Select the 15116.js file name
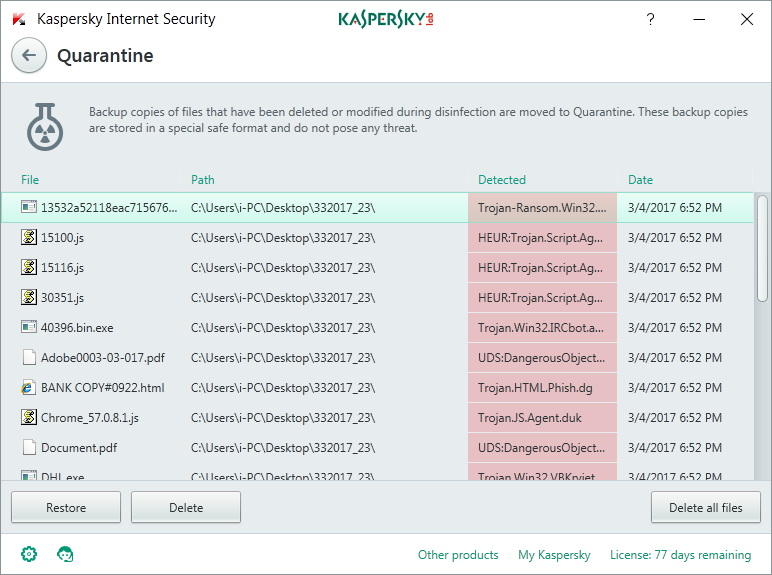This screenshot has height=575, width=772. [x=63, y=268]
